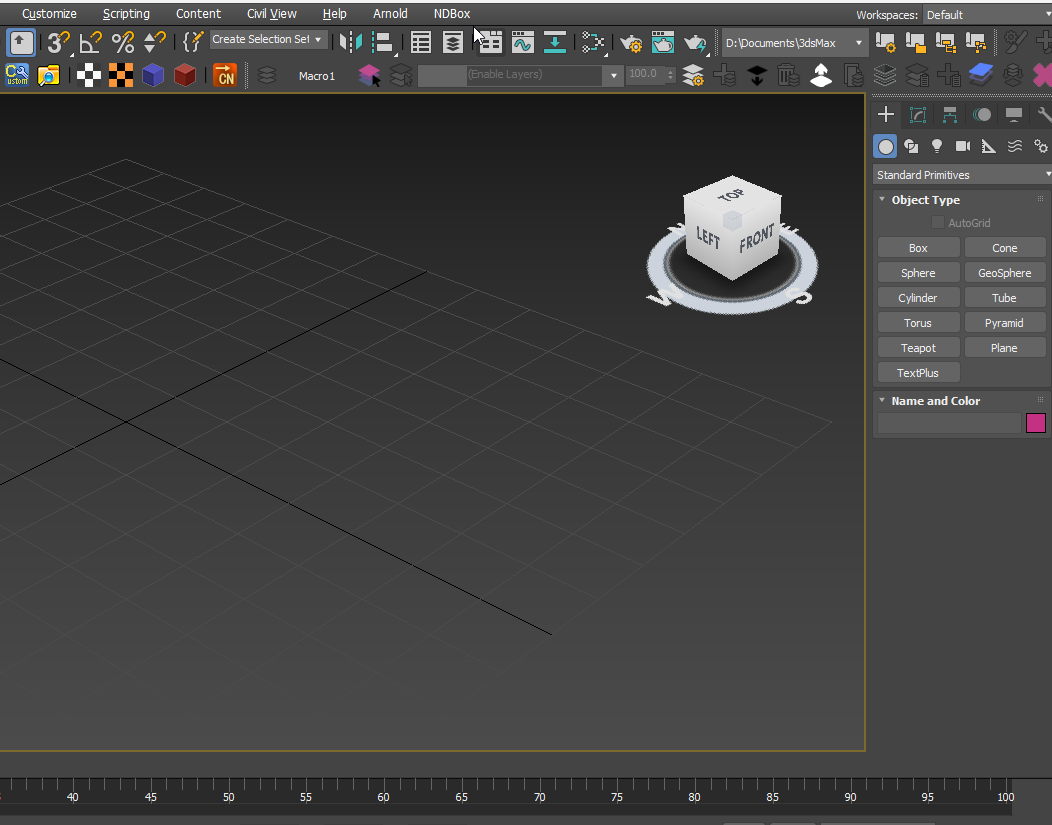Click the delete layer trash icon
The image size is (1052, 825).
click(788, 75)
